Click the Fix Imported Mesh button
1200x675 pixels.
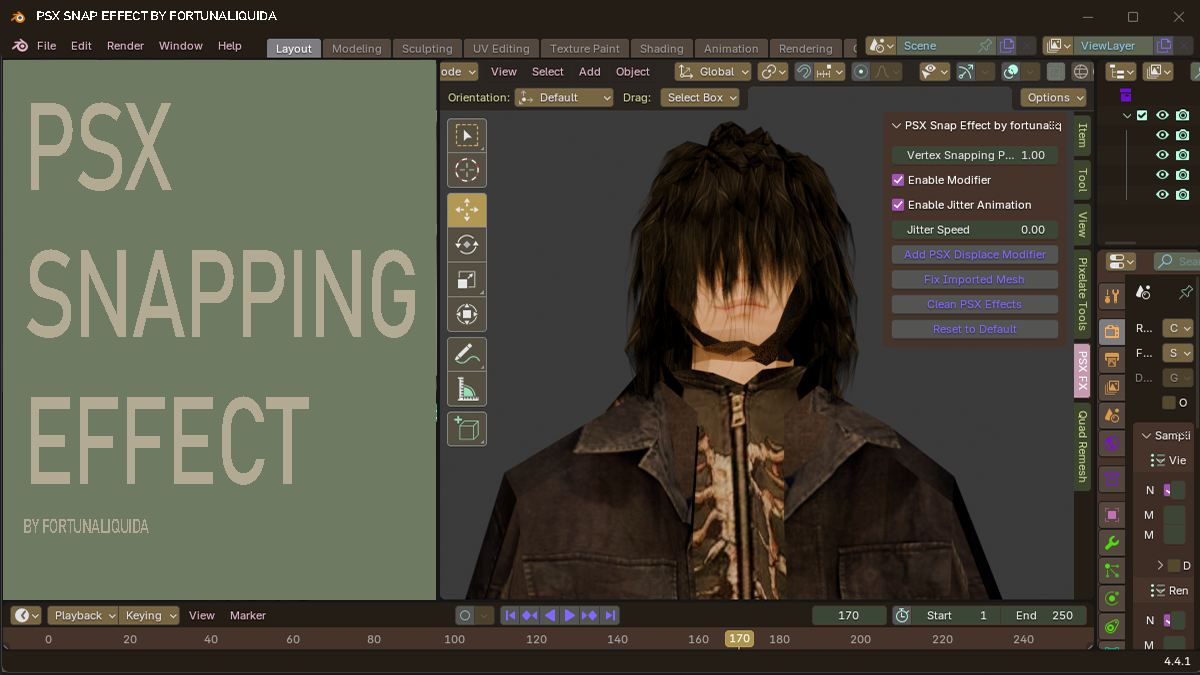click(975, 279)
